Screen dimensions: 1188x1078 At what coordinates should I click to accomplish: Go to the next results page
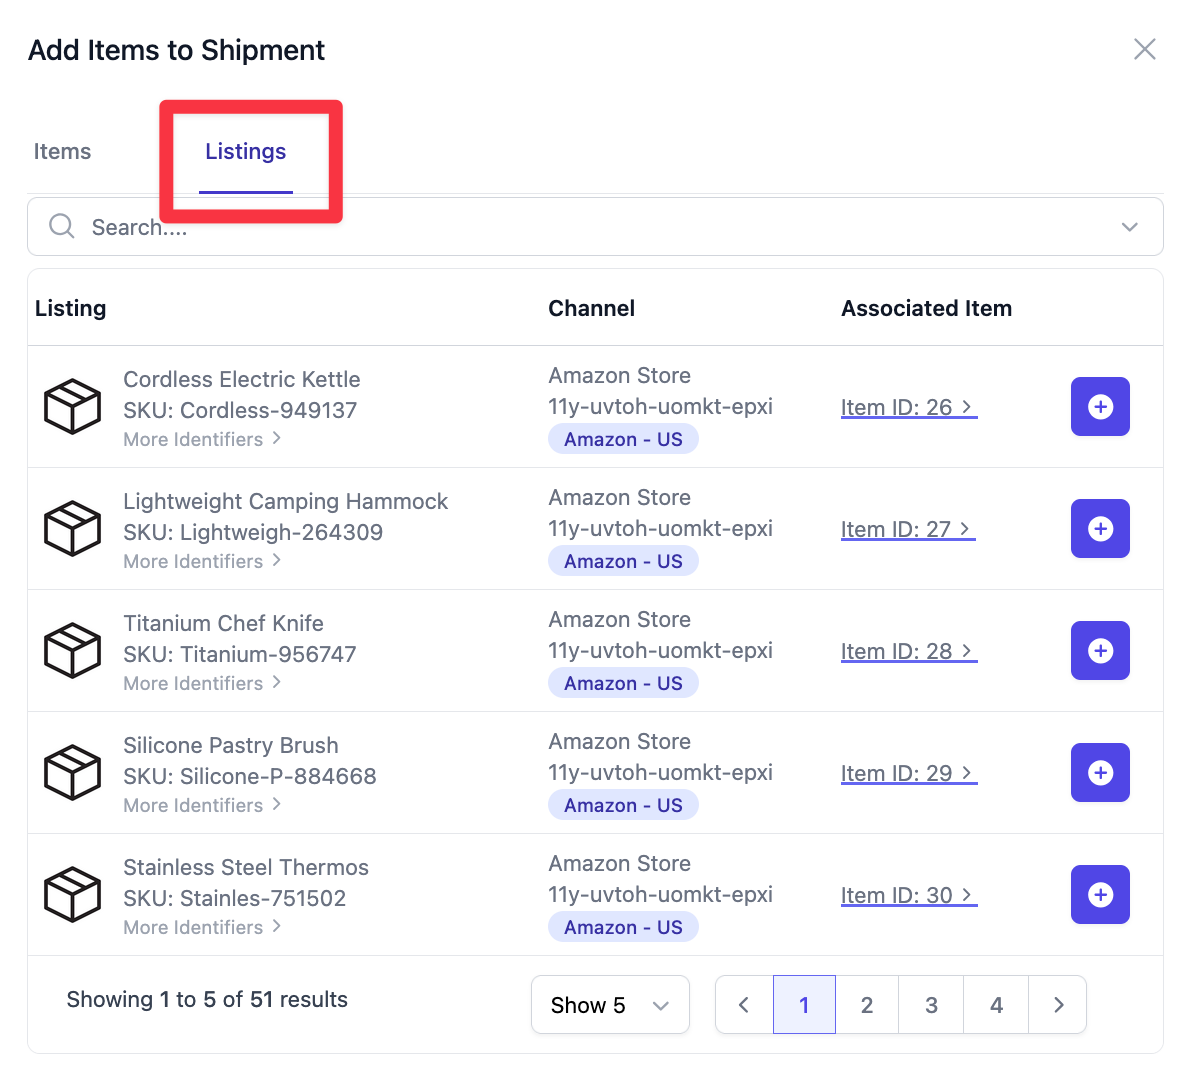pyautogui.click(x=1058, y=1005)
